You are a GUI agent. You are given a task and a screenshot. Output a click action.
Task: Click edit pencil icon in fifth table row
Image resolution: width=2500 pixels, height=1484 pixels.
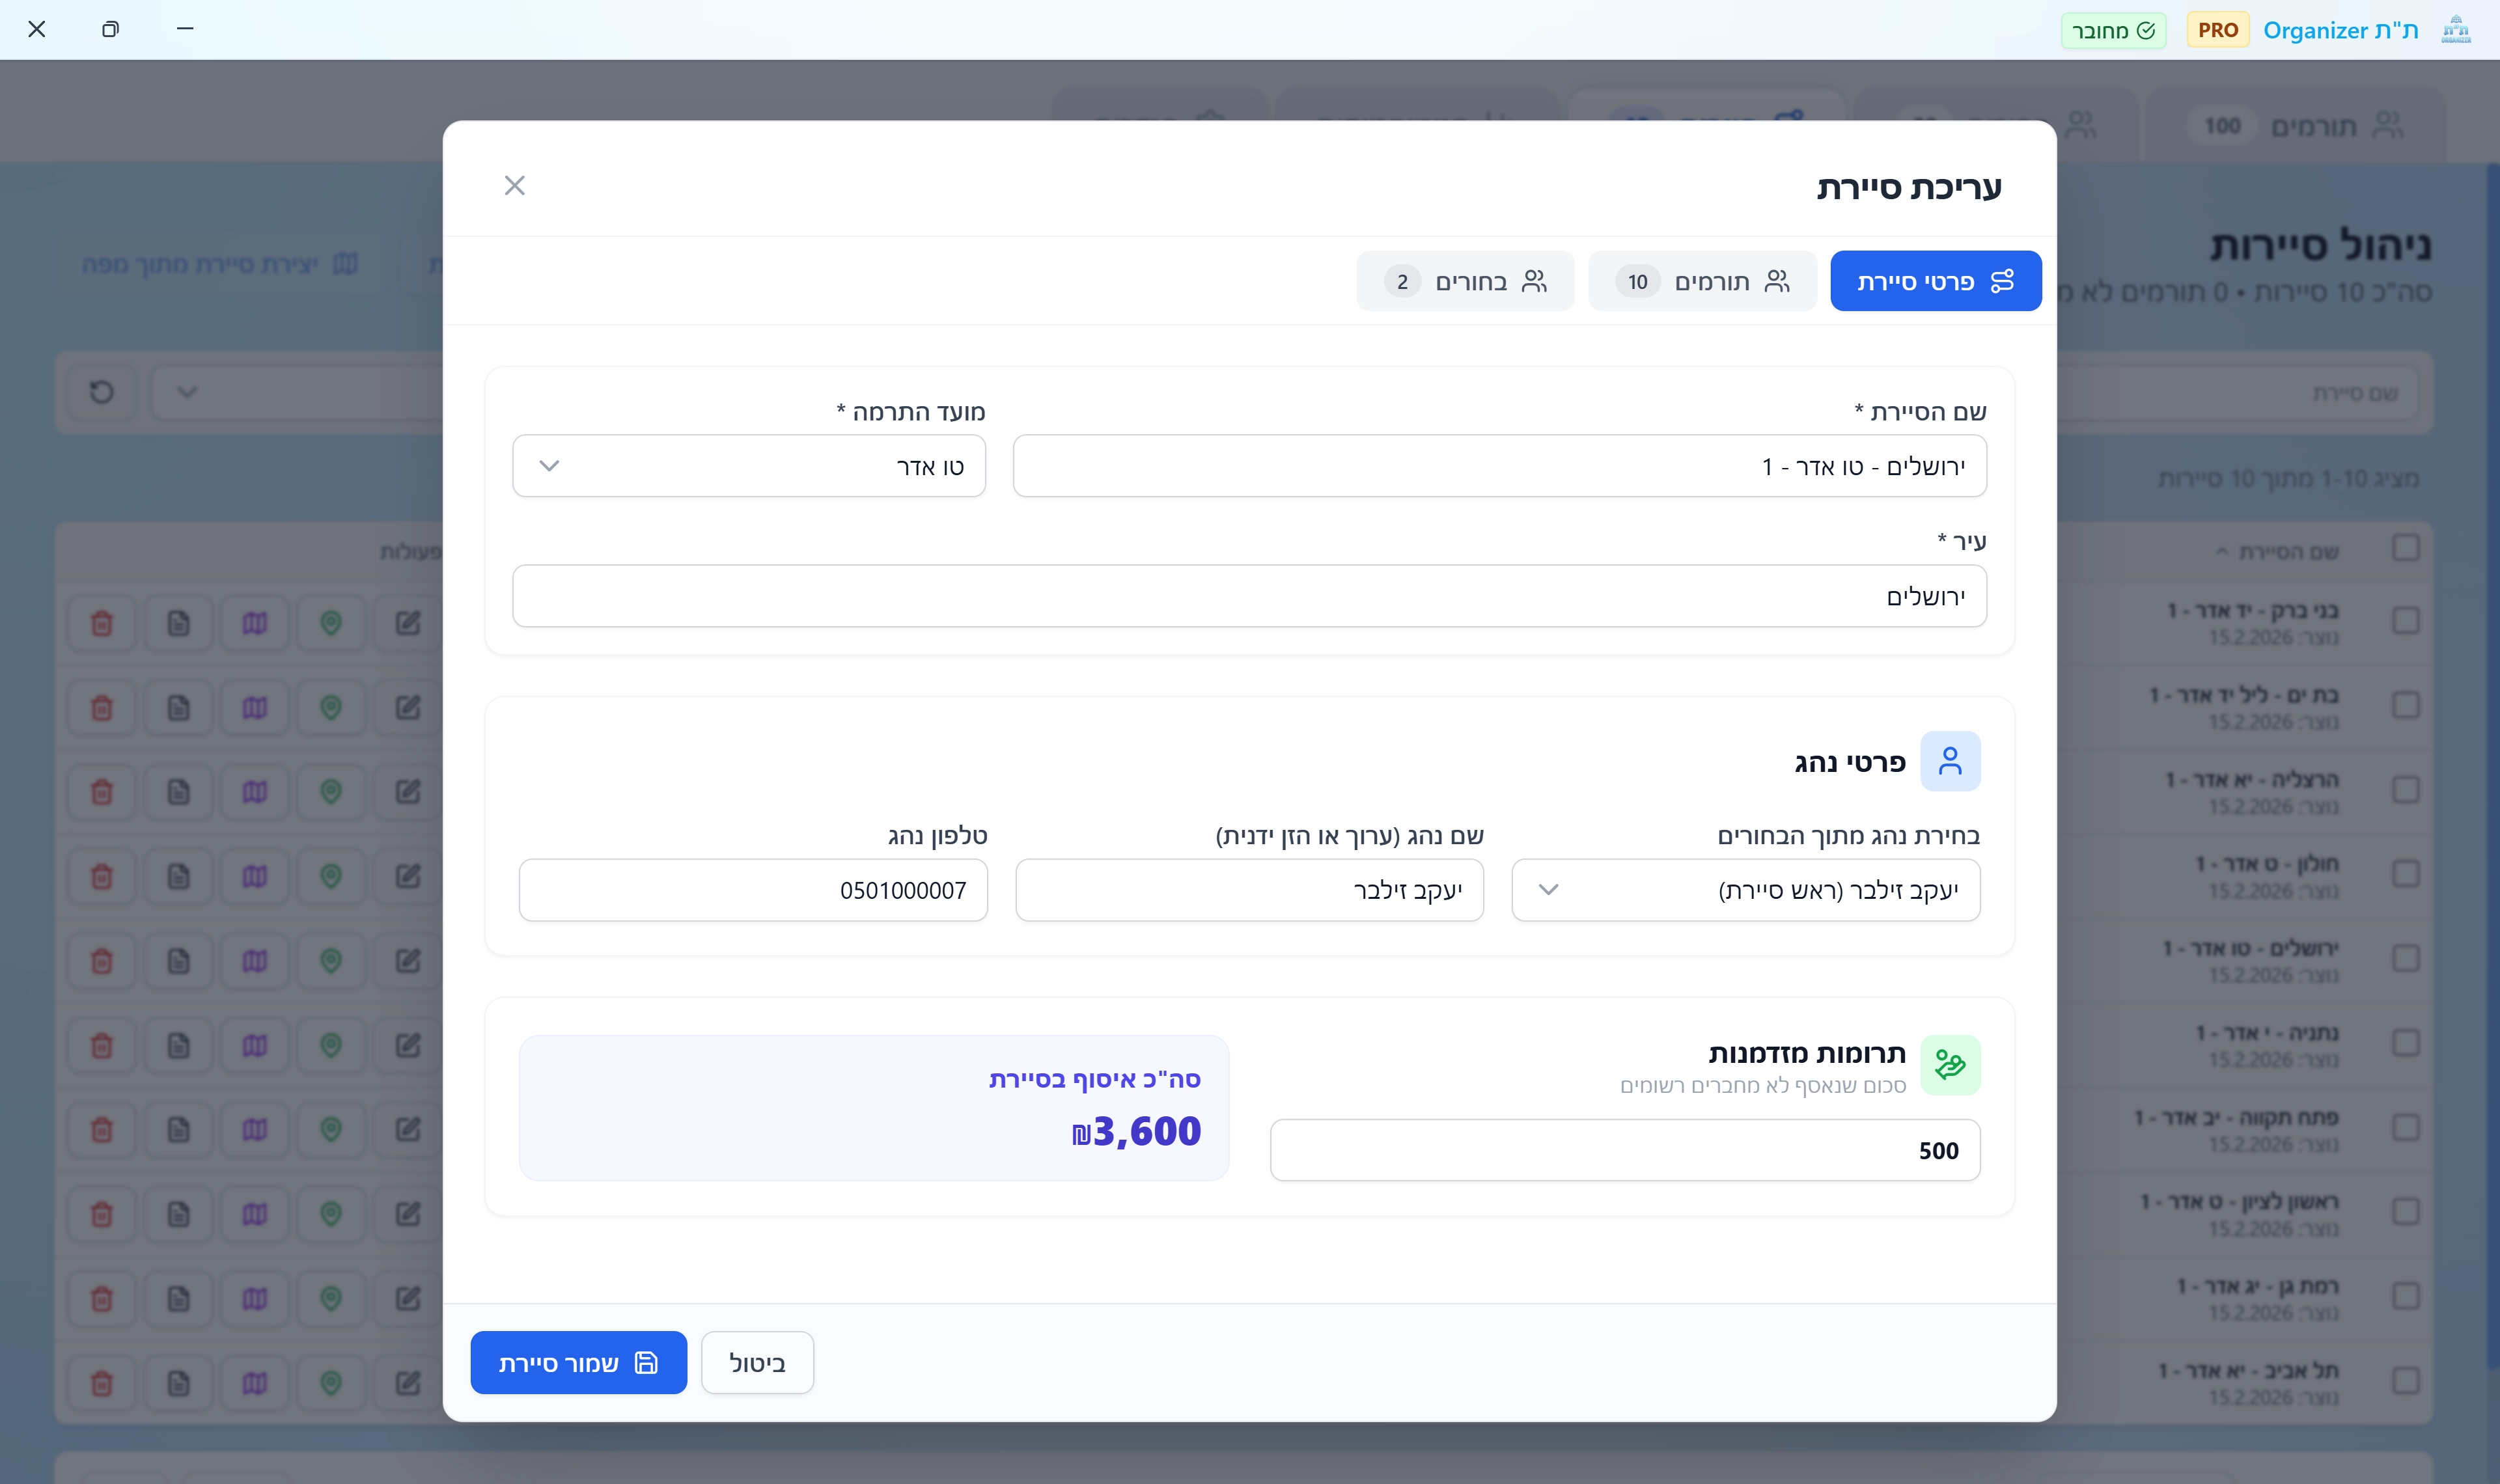click(407, 961)
